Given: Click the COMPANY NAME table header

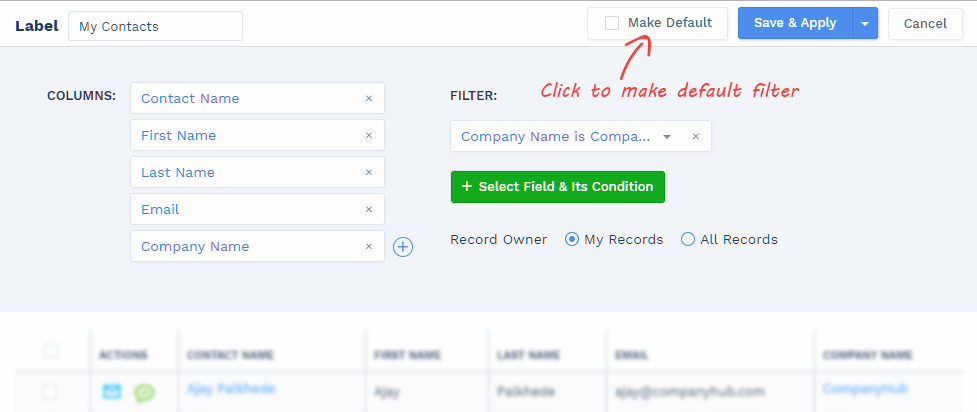Looking at the screenshot, I should tap(867, 355).
